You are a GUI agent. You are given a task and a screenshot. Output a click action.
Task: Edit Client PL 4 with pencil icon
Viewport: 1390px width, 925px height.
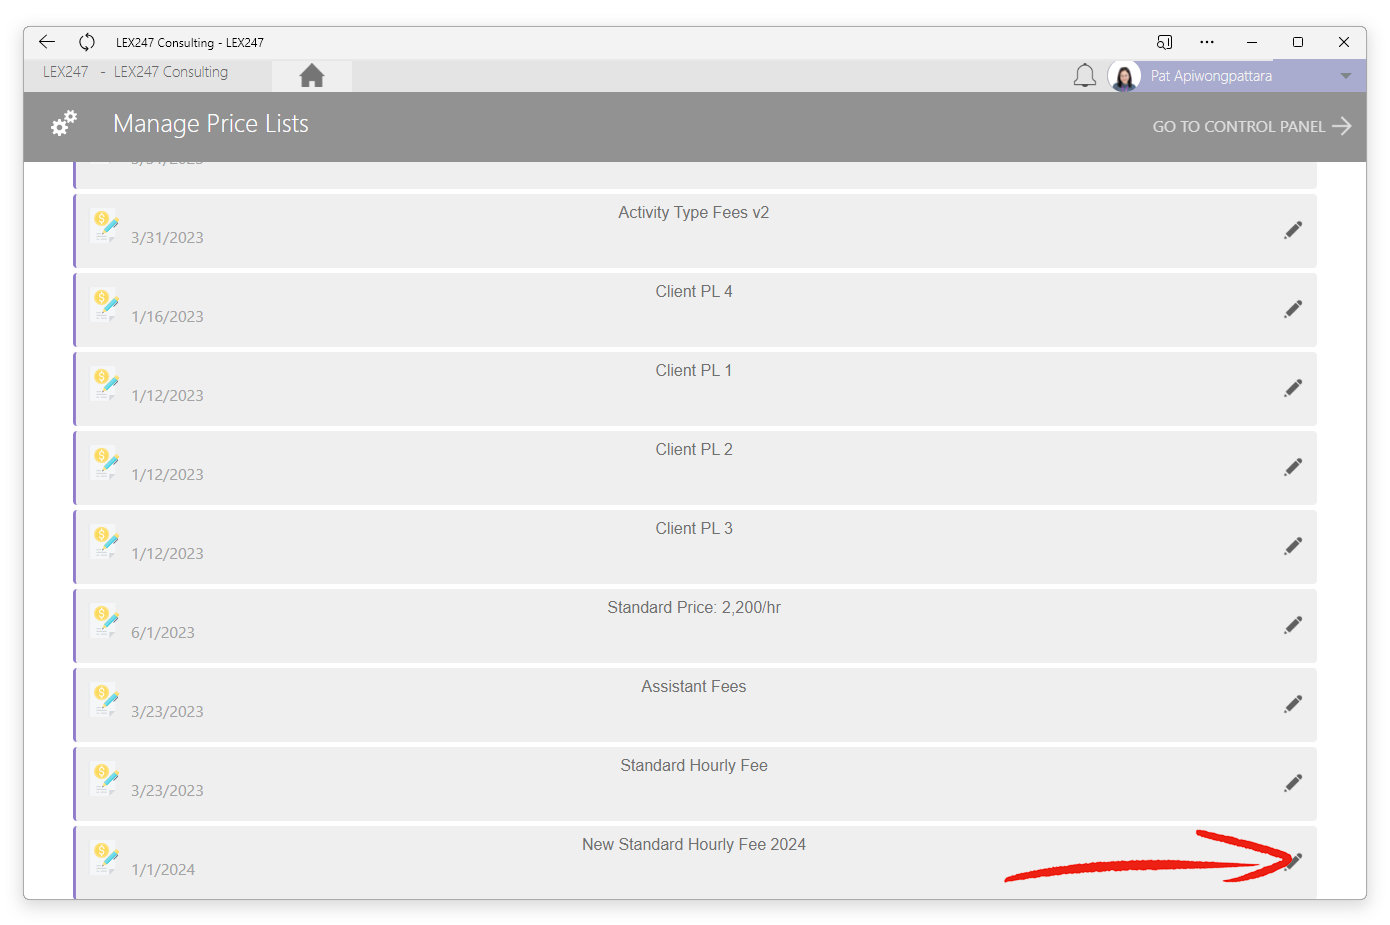click(x=1293, y=309)
